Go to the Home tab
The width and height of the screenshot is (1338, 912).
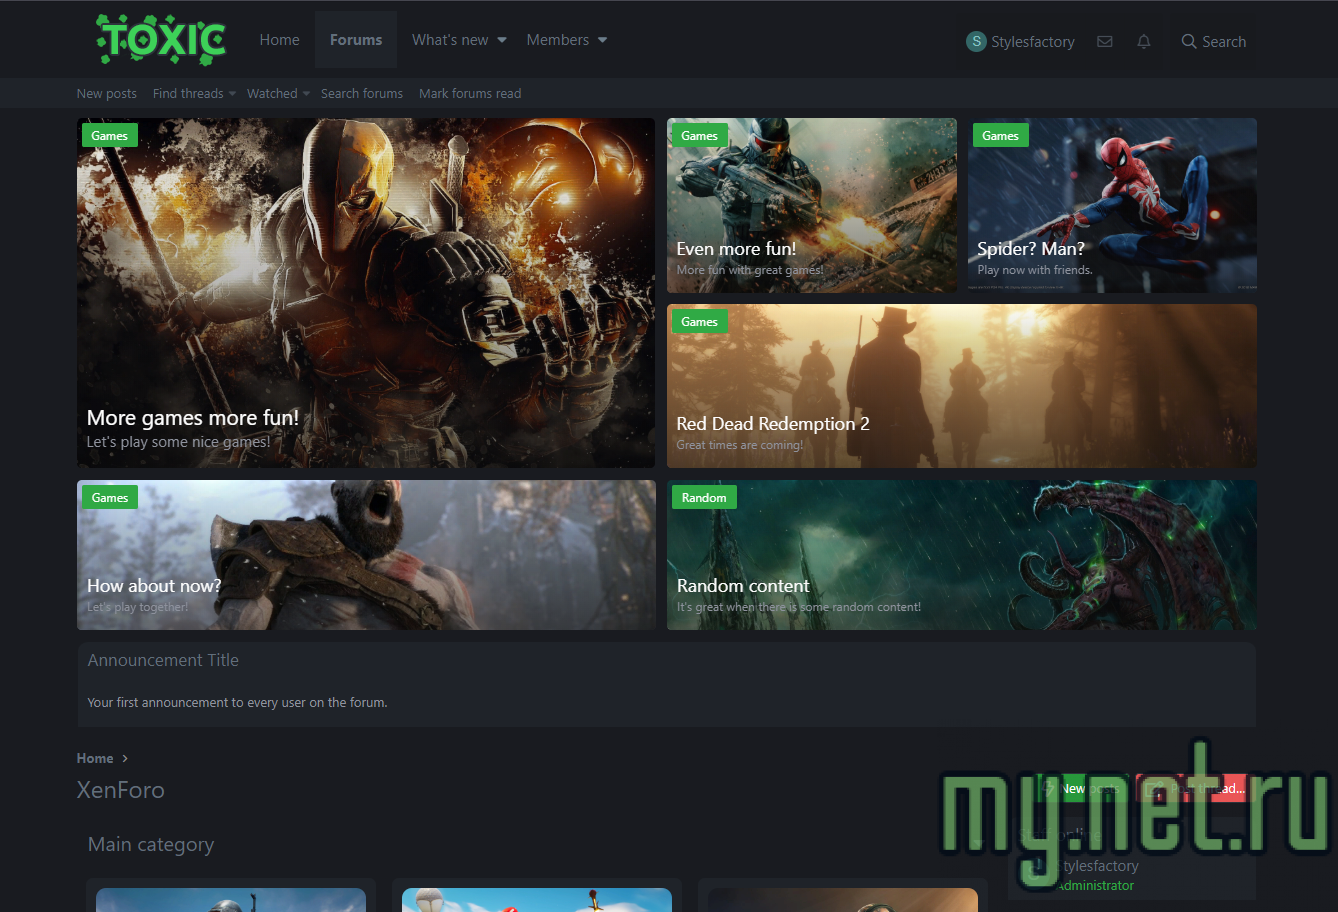pyautogui.click(x=279, y=40)
